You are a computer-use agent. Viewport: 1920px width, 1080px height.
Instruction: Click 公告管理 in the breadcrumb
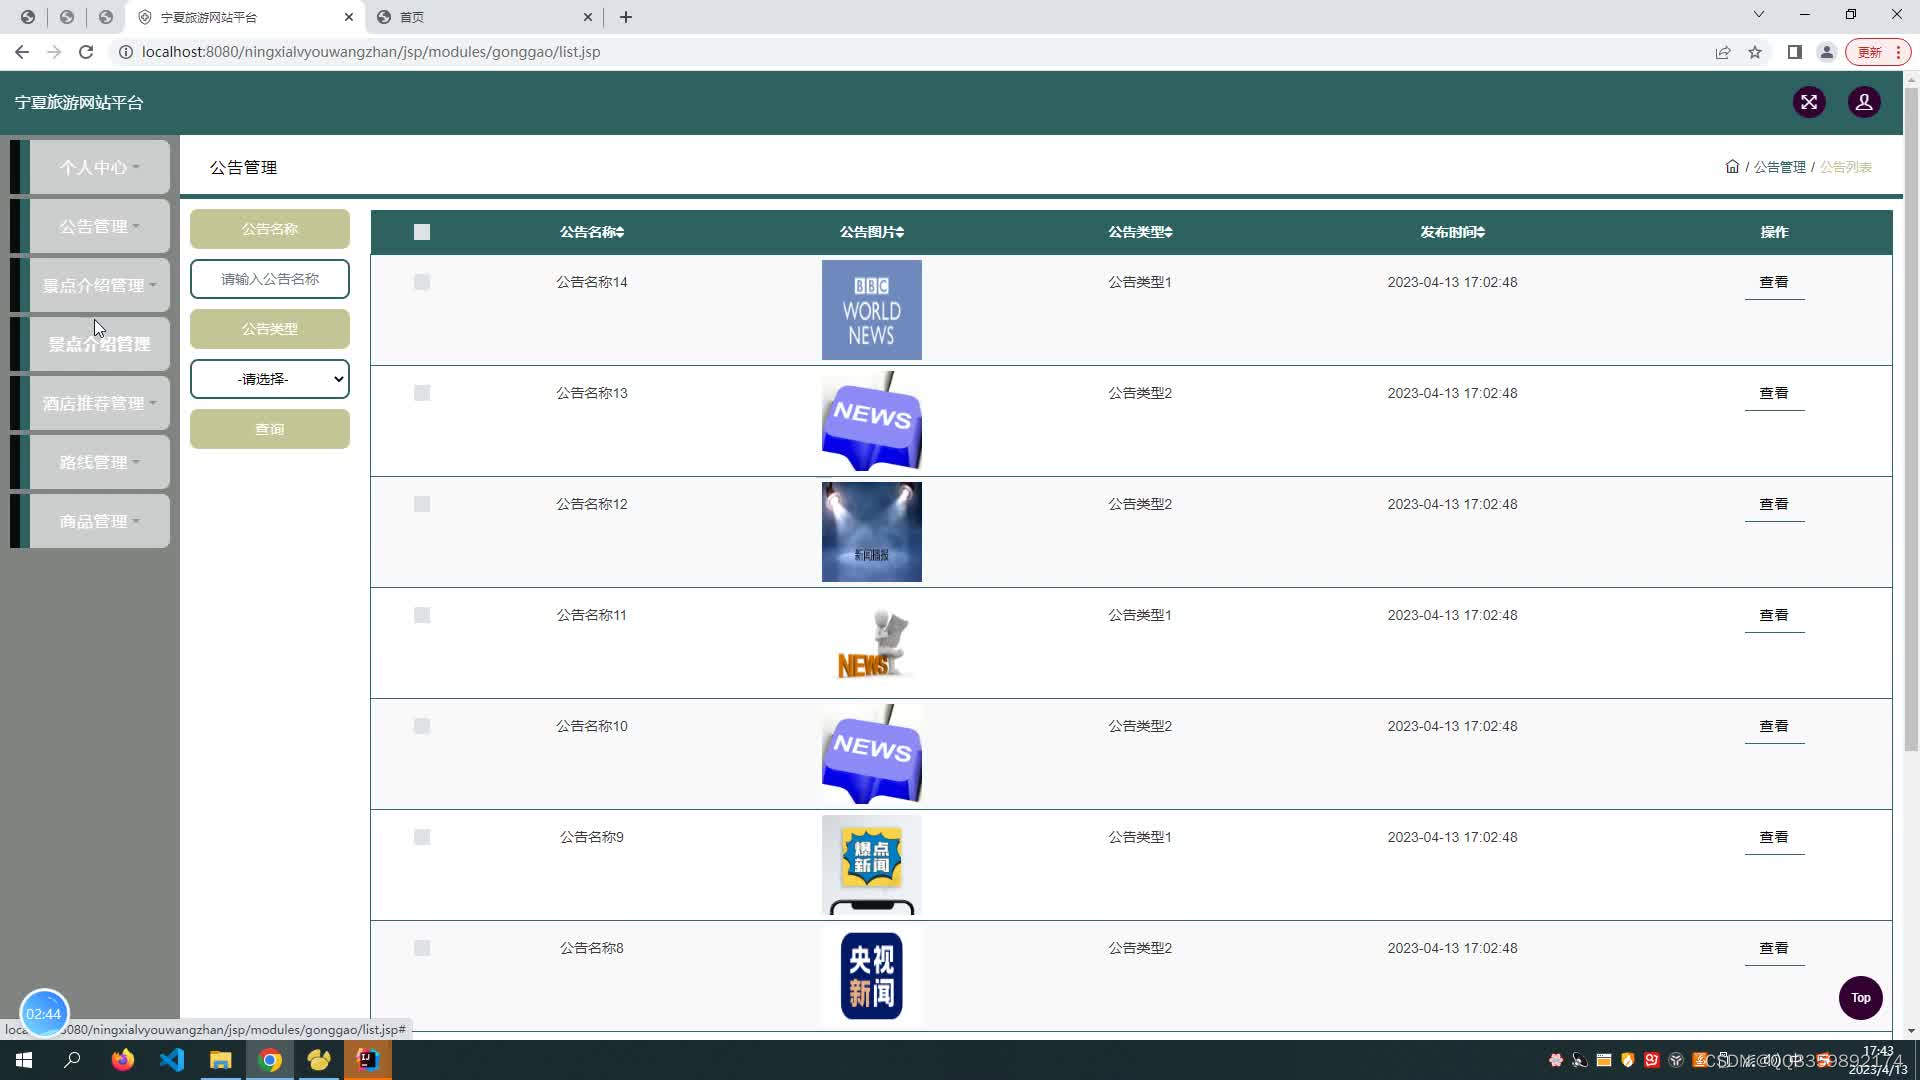click(x=1779, y=167)
